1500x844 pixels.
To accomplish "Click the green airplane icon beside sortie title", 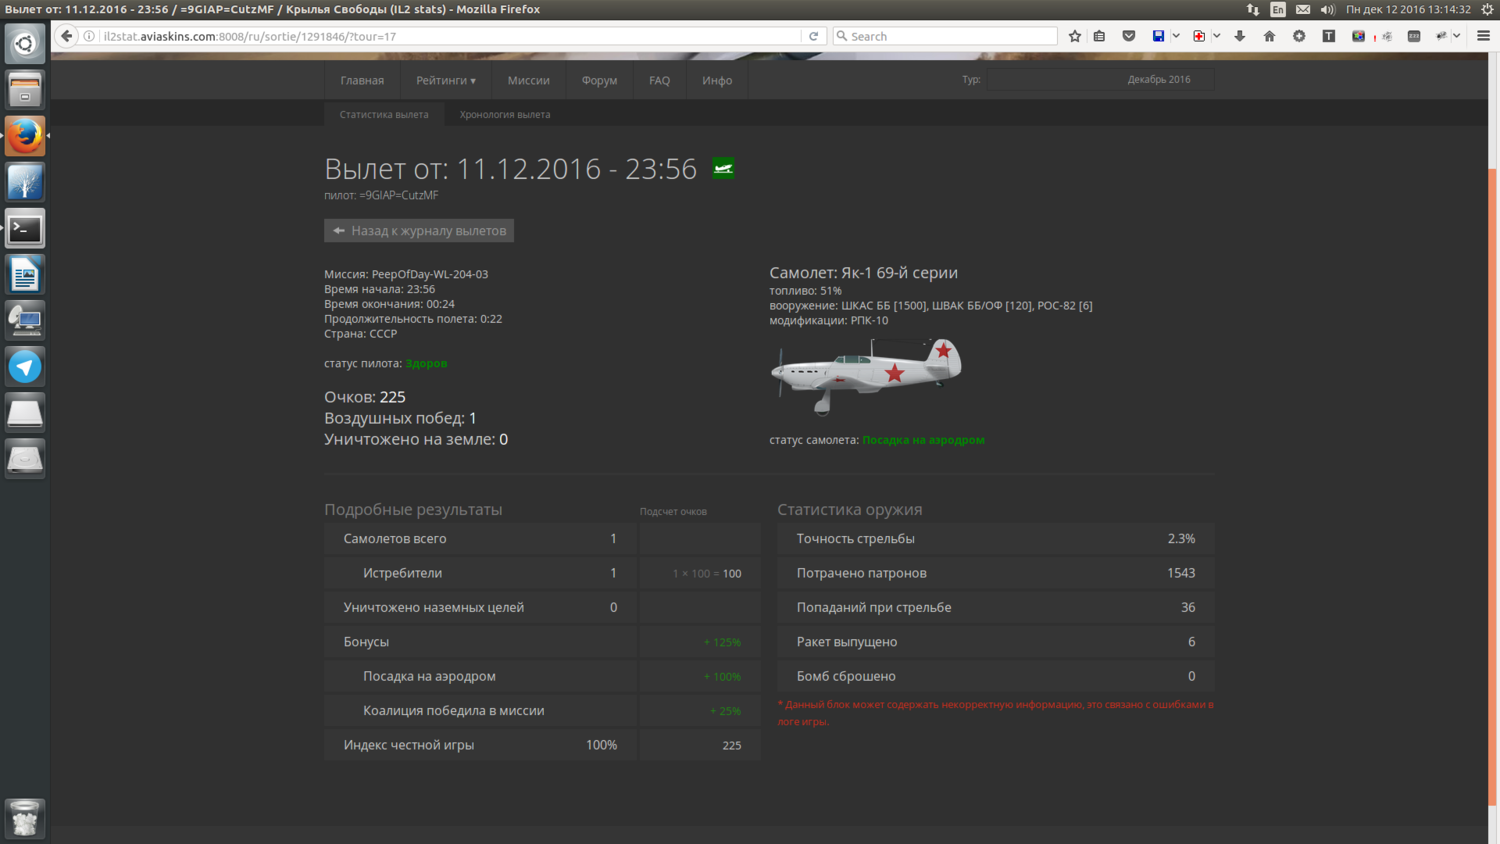I will tap(723, 168).
